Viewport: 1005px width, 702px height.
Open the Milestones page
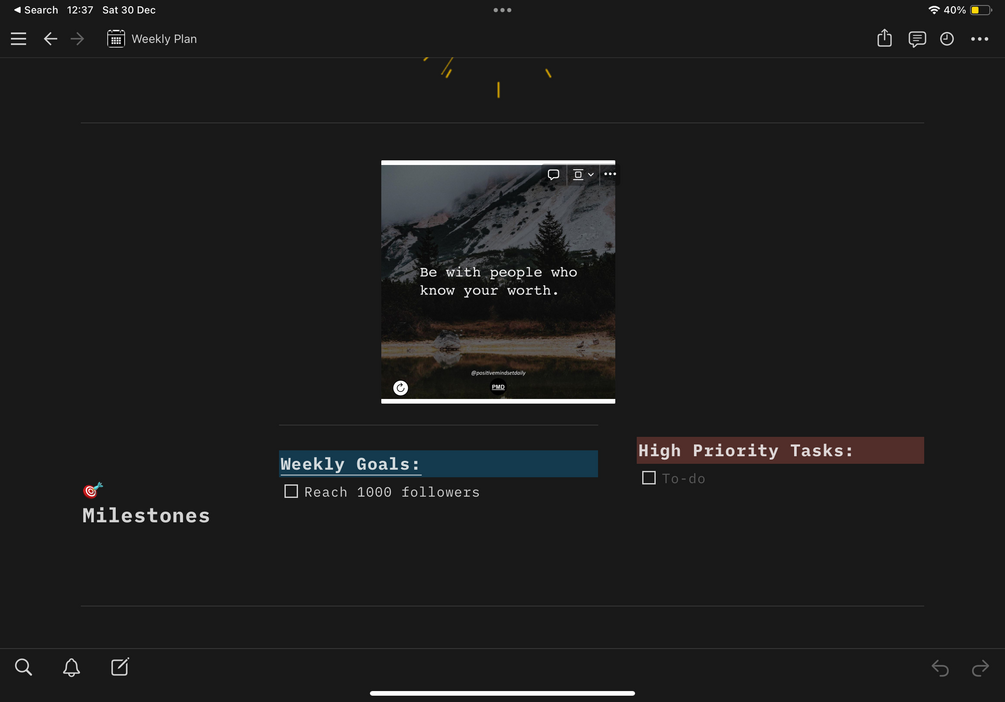[x=146, y=516]
